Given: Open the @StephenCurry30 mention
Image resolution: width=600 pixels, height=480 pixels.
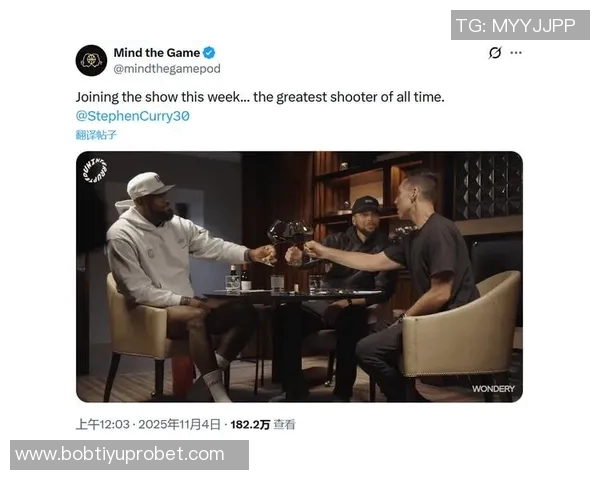Looking at the screenshot, I should [x=132, y=116].
